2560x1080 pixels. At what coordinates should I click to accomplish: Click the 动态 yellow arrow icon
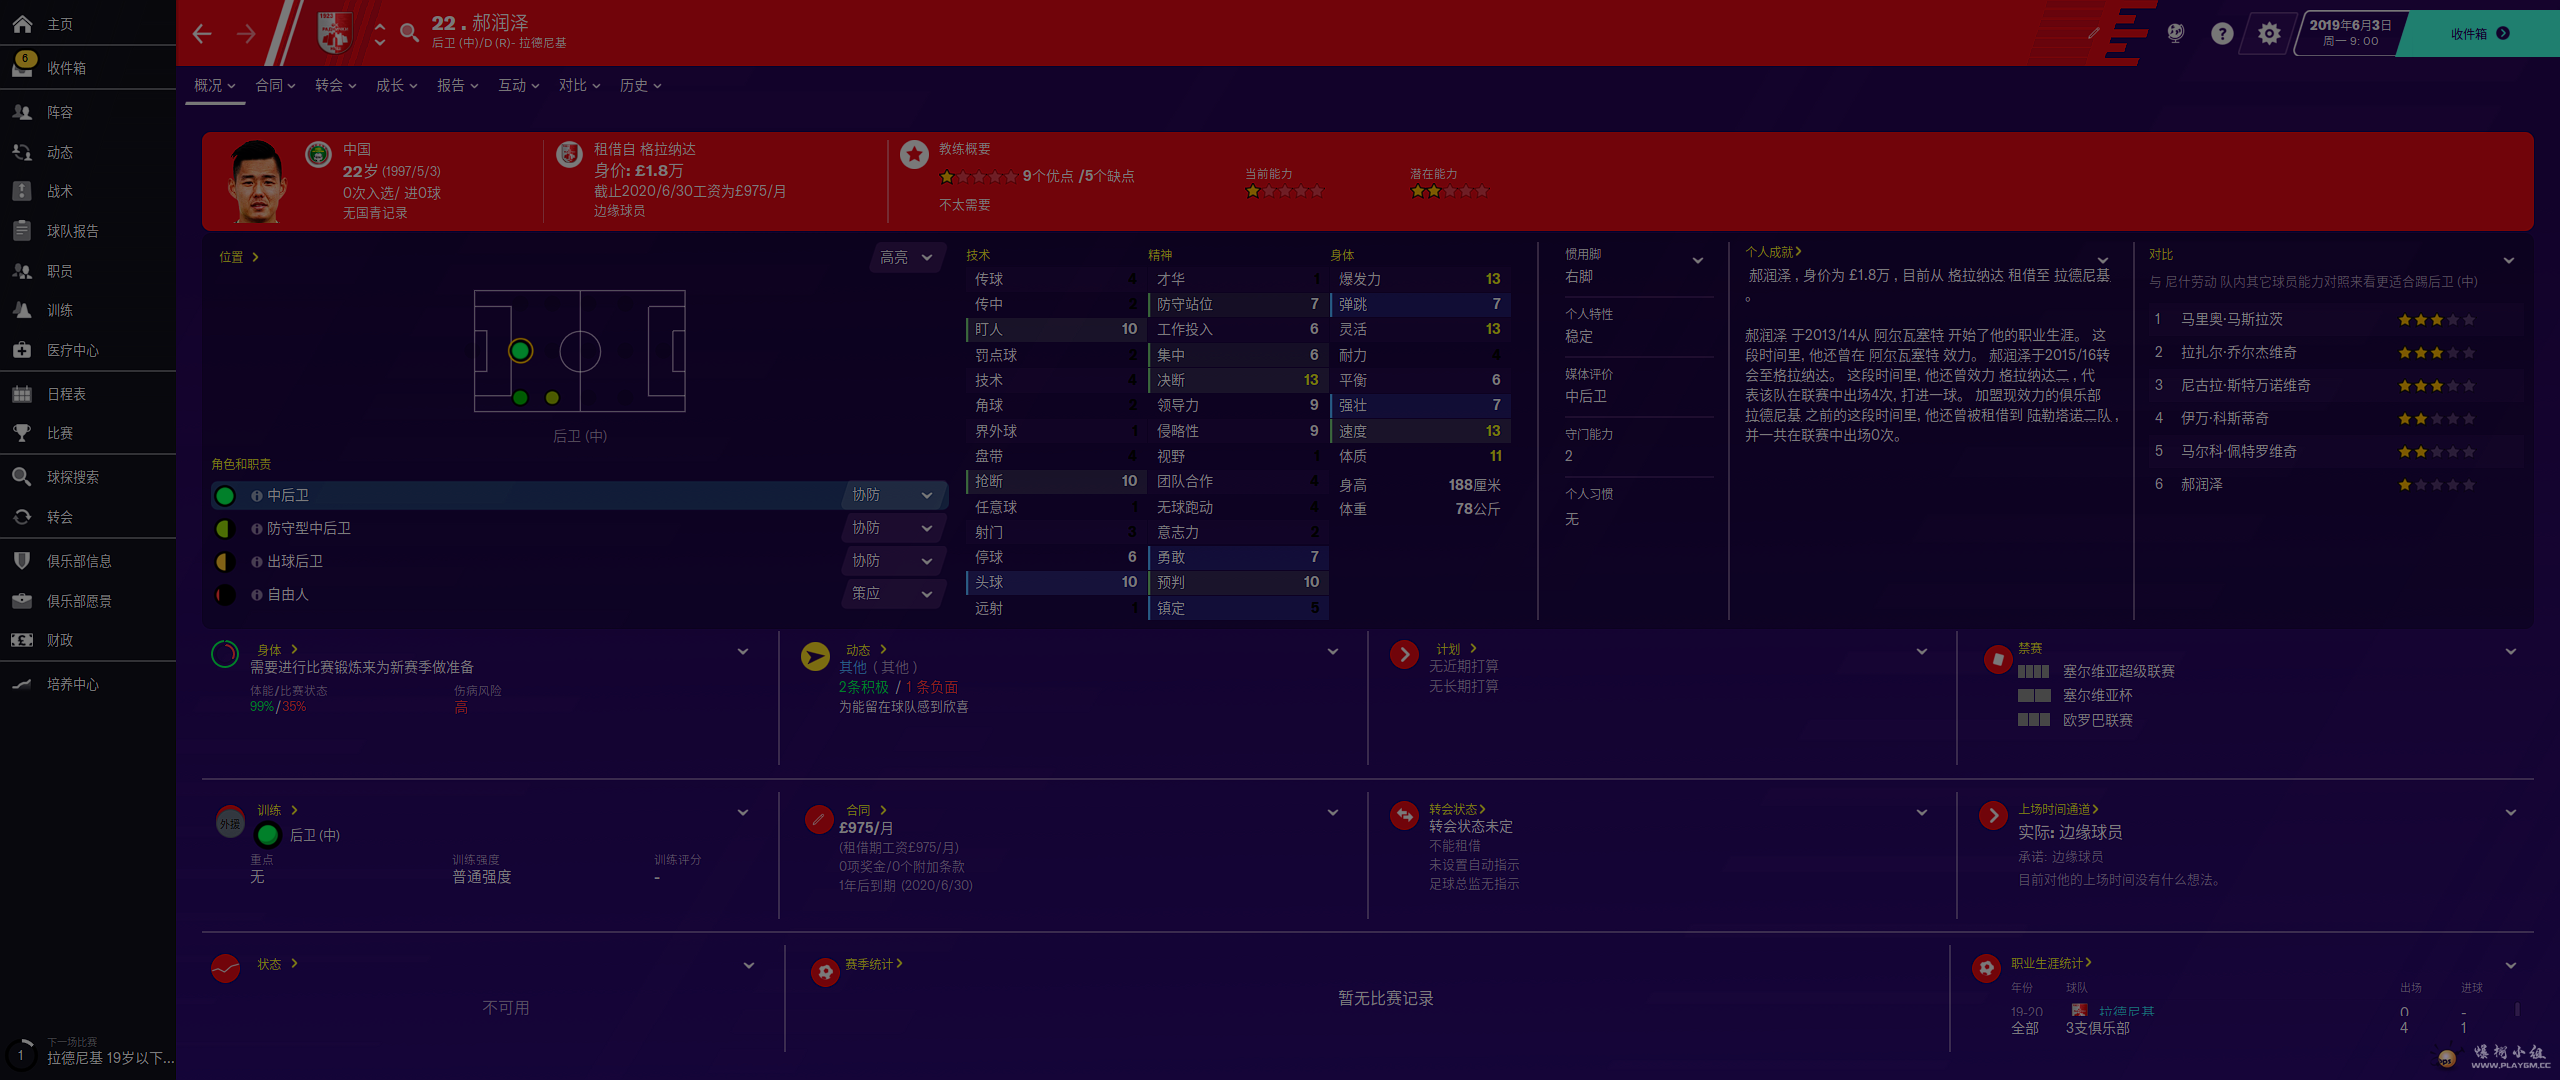tap(815, 656)
